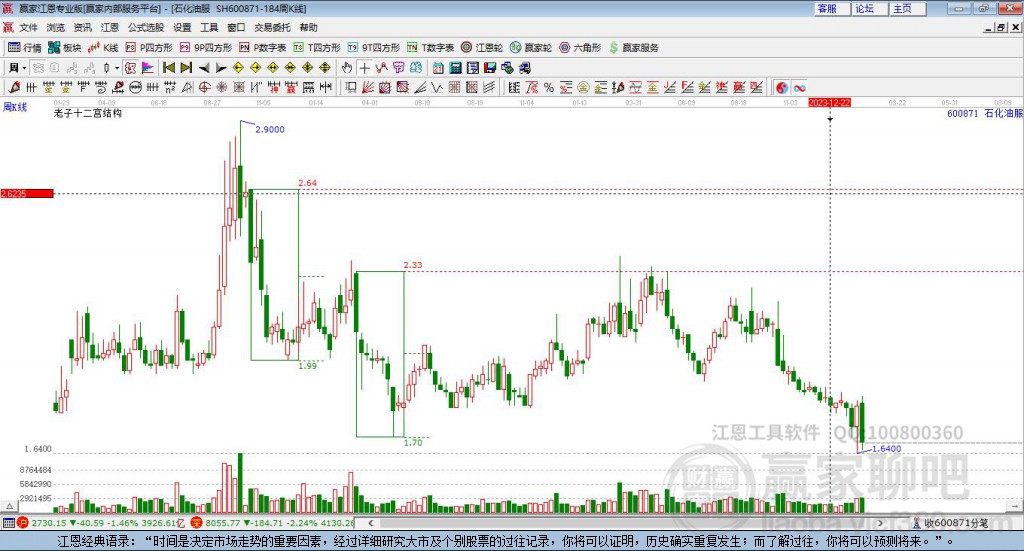Jump to last bar icon
Screen dimensions: 1024x551
pos(186,68)
